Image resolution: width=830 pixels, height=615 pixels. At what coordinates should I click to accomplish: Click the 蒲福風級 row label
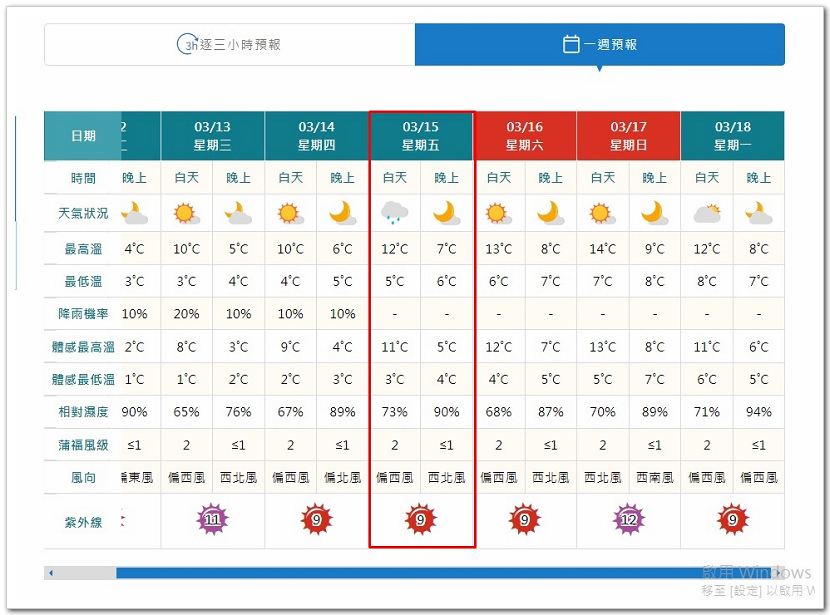click(x=83, y=445)
